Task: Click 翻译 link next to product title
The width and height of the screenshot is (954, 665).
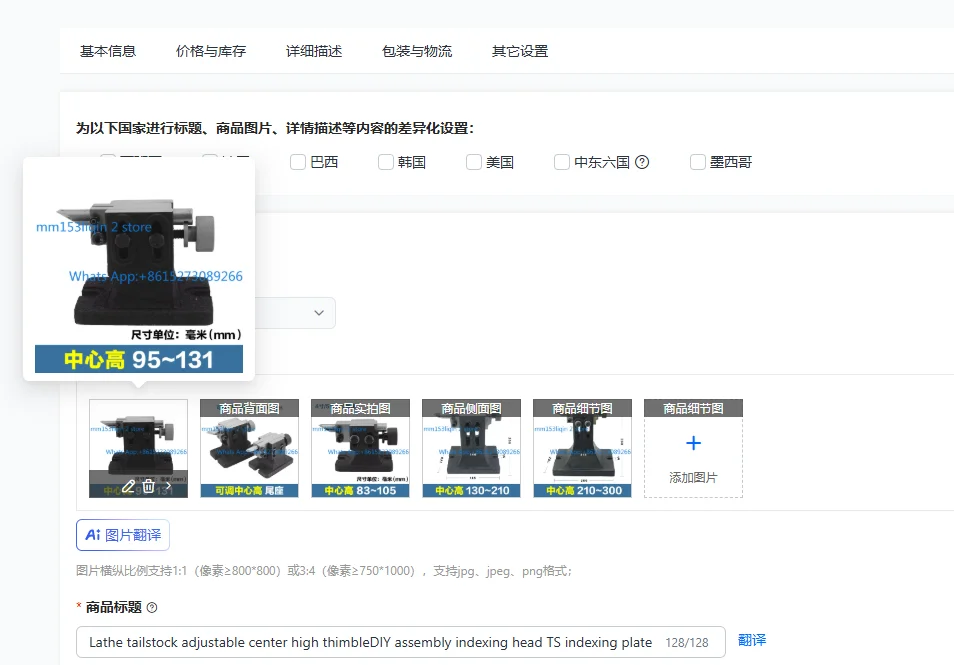Action: 752,640
